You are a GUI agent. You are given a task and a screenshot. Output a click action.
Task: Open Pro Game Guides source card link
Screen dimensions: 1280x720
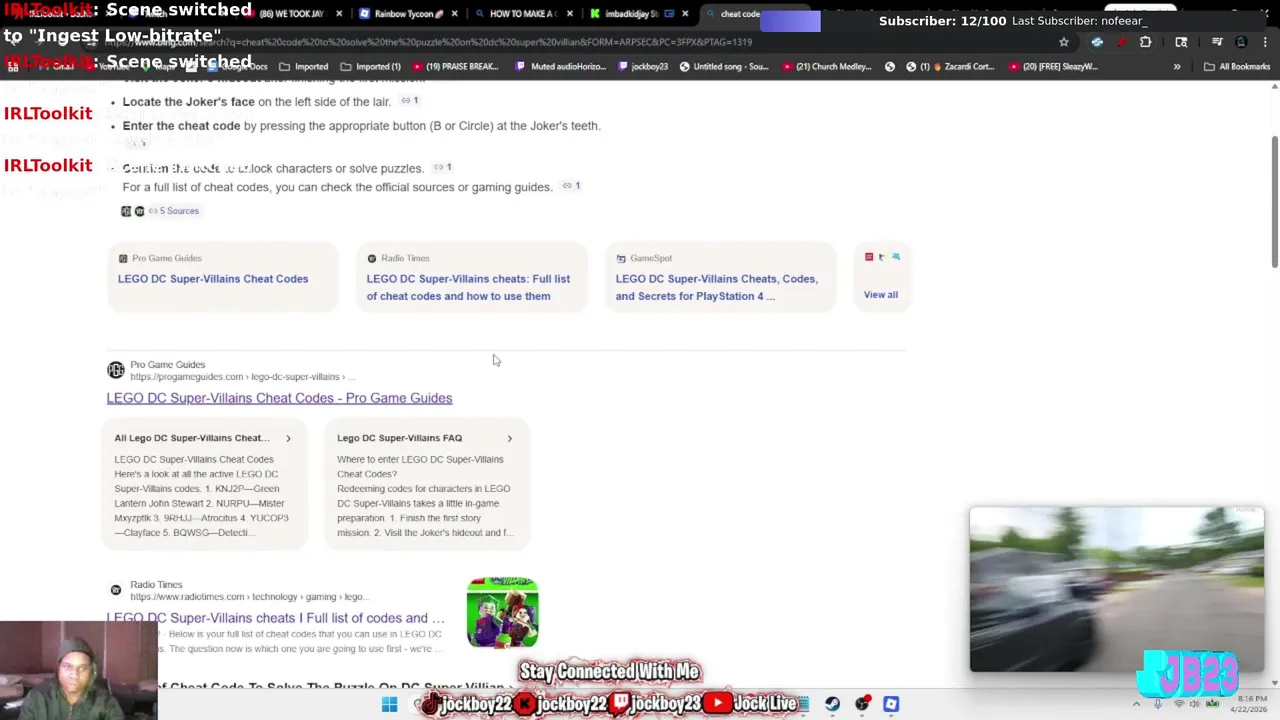(213, 279)
